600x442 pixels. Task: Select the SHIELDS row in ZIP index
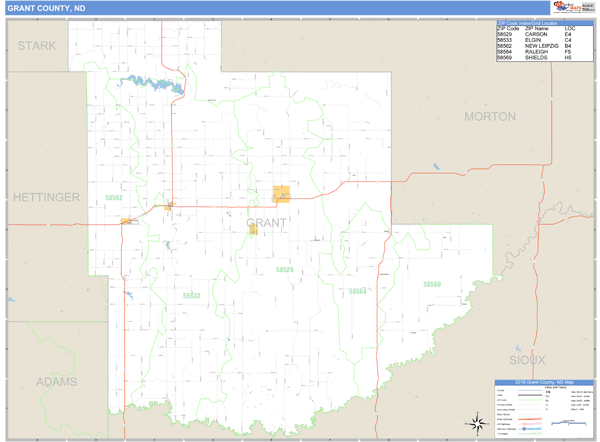click(x=536, y=58)
